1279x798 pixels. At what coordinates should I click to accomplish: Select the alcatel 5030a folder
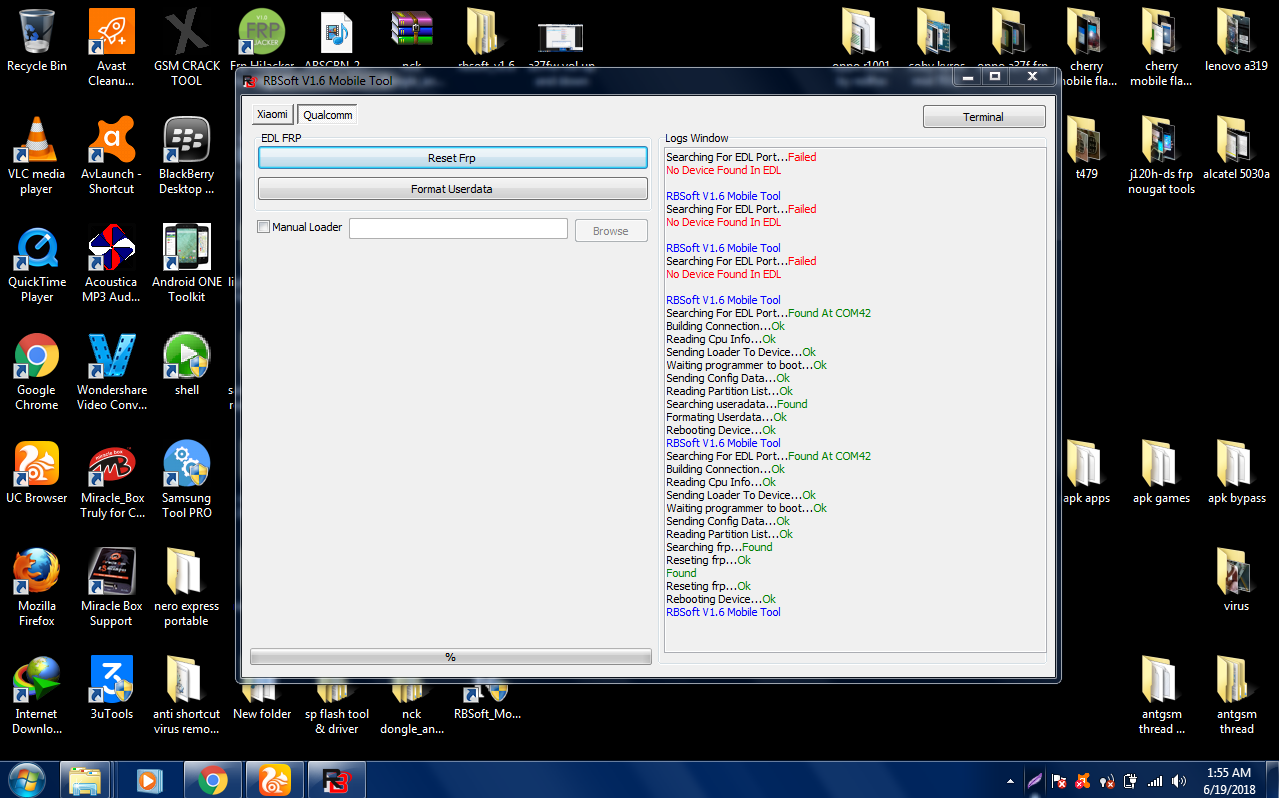click(x=1236, y=147)
